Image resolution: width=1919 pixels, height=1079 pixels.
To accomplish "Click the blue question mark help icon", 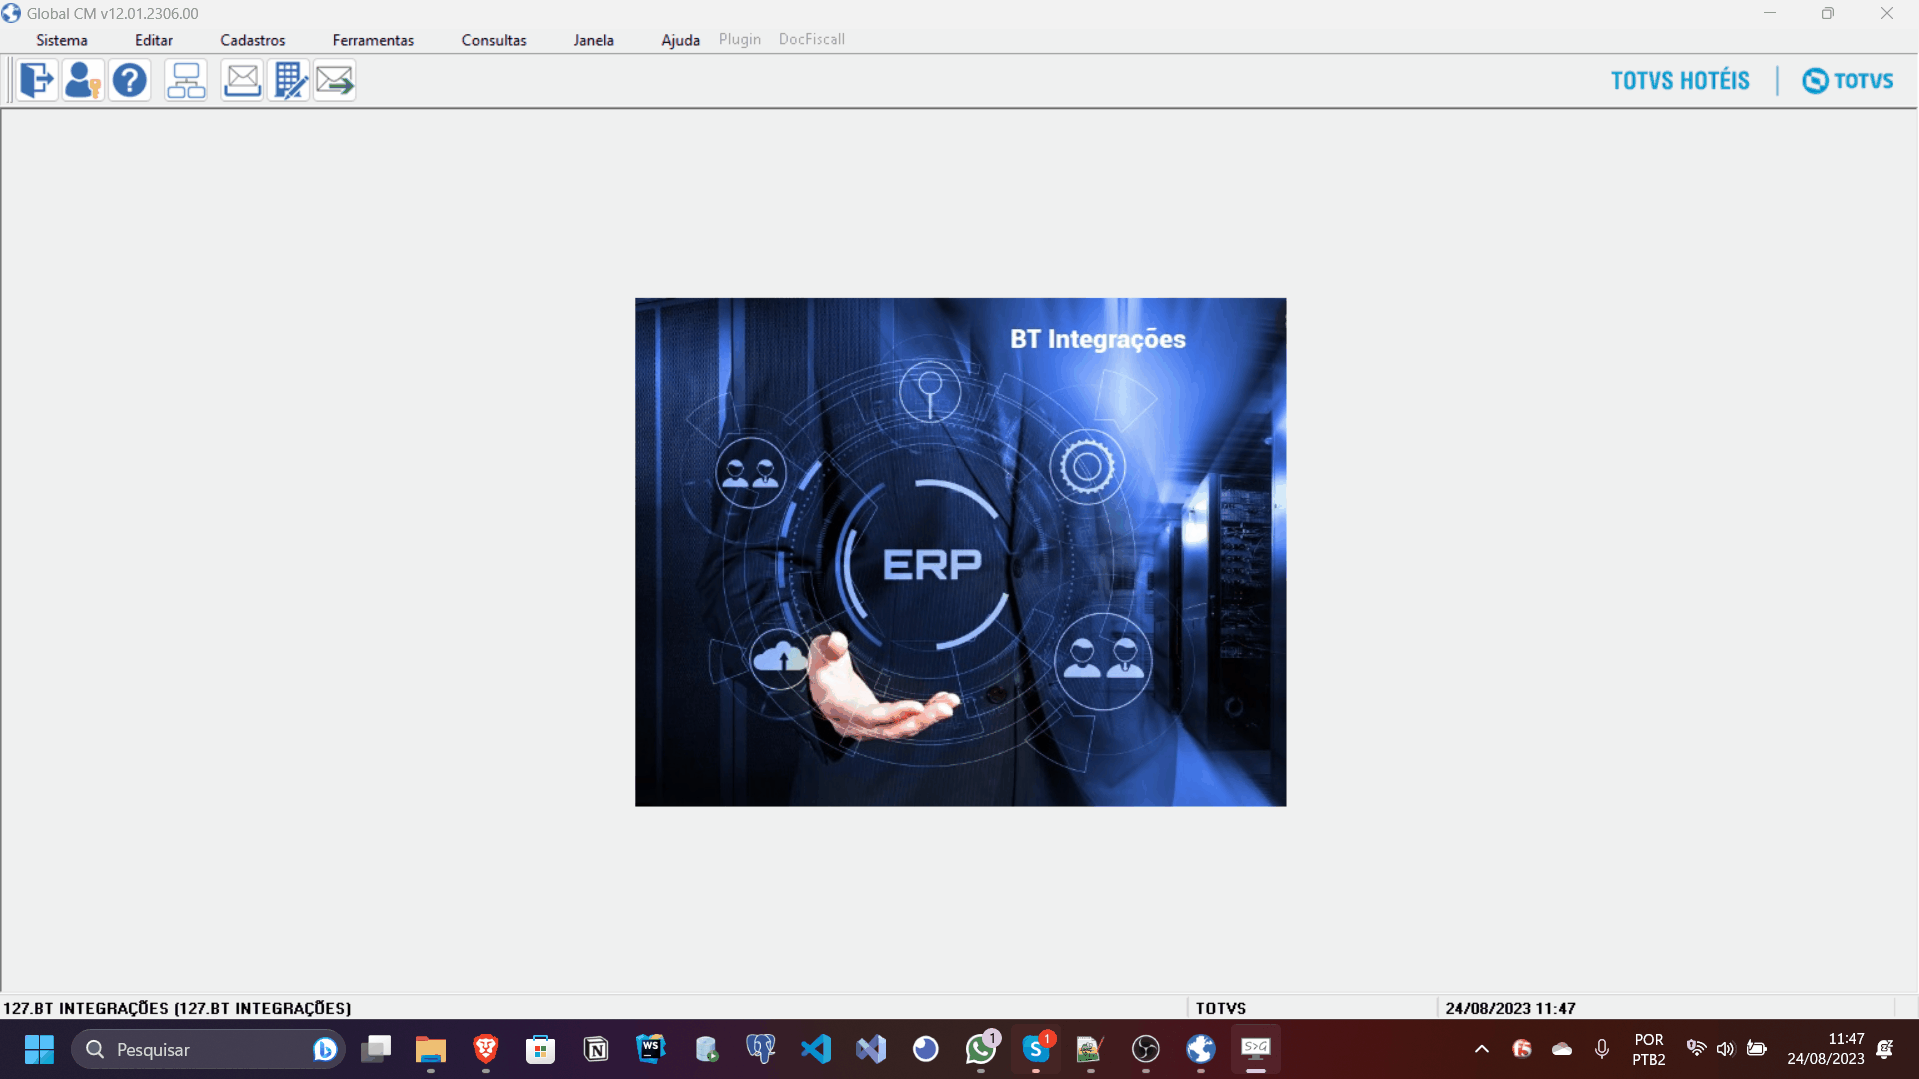I will coord(130,80).
